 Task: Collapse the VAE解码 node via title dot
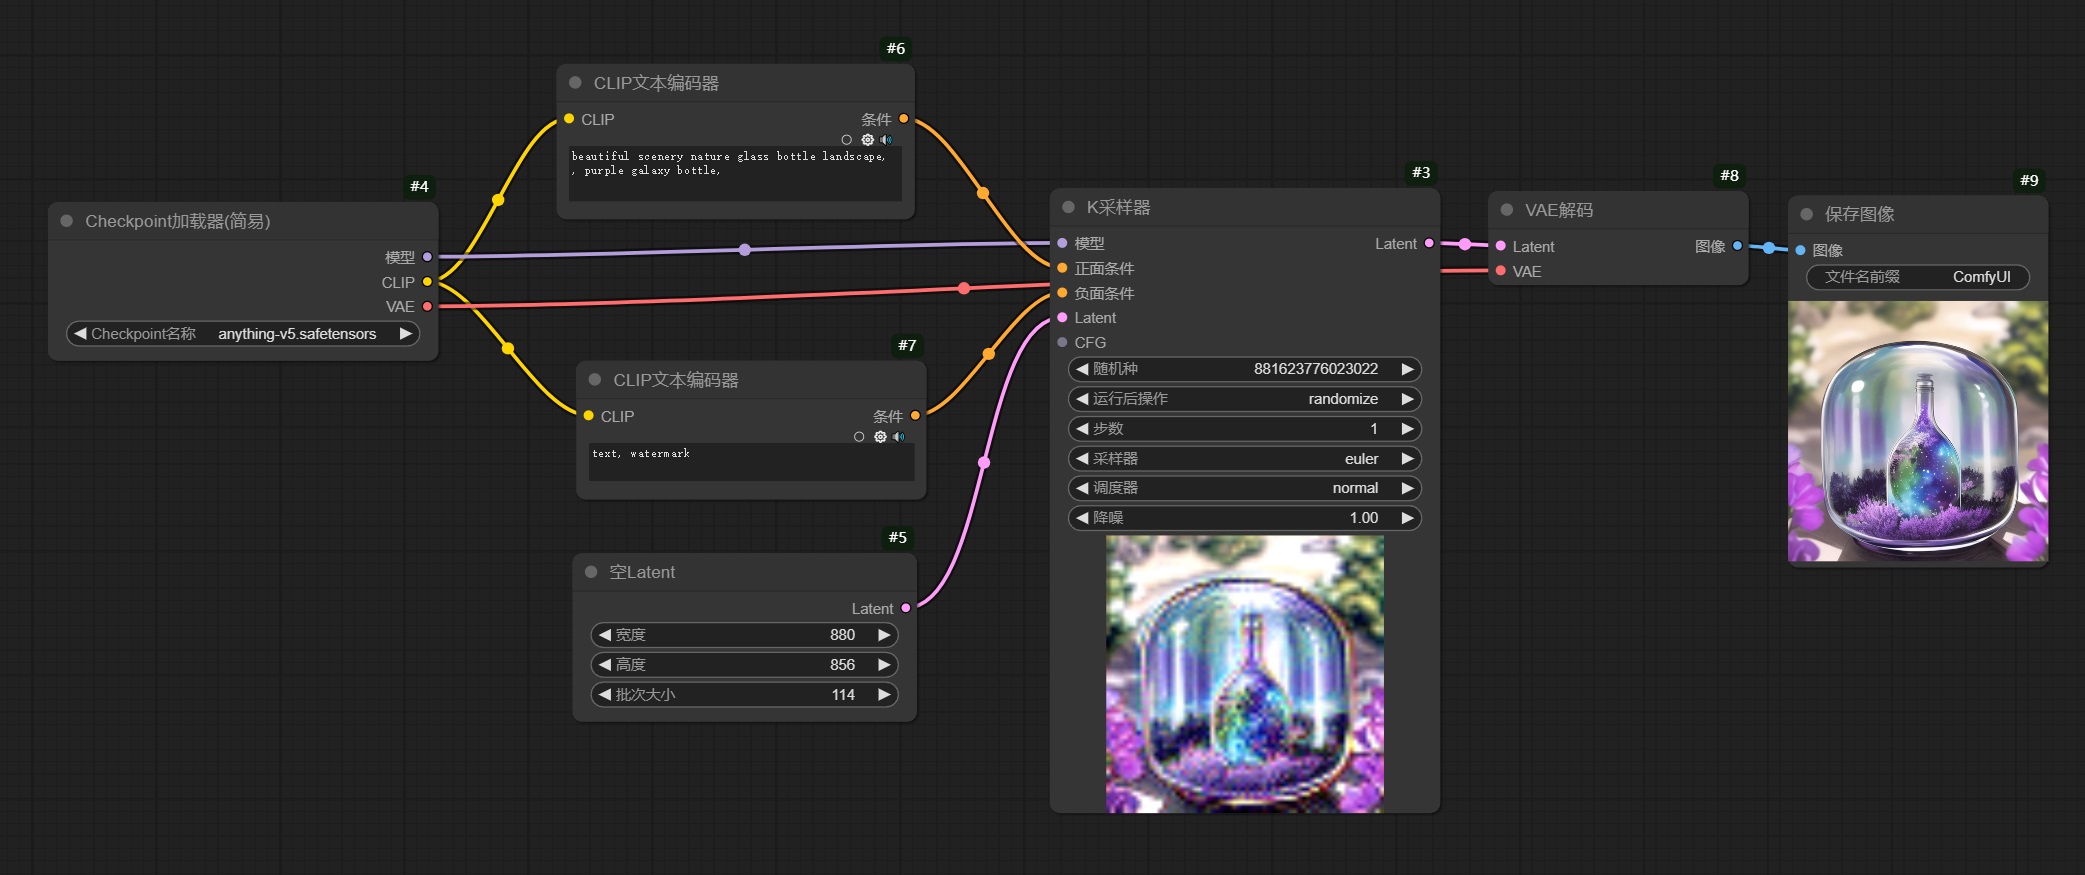(x=1506, y=210)
